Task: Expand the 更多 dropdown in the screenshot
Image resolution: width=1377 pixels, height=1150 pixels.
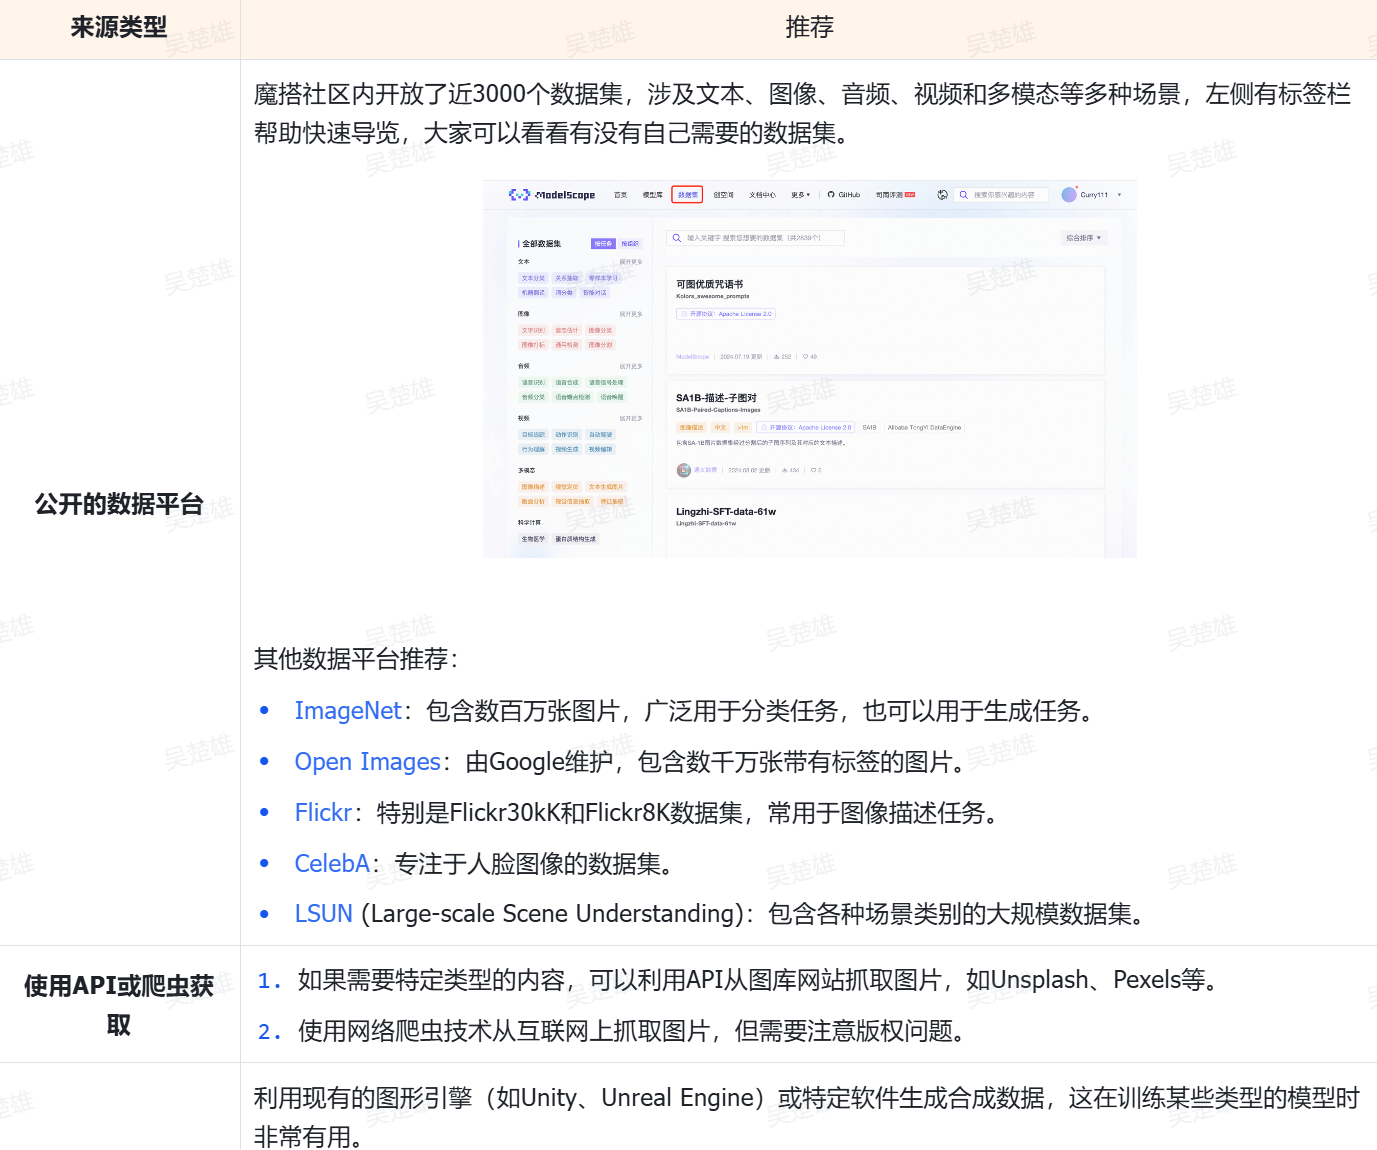Action: click(x=801, y=195)
